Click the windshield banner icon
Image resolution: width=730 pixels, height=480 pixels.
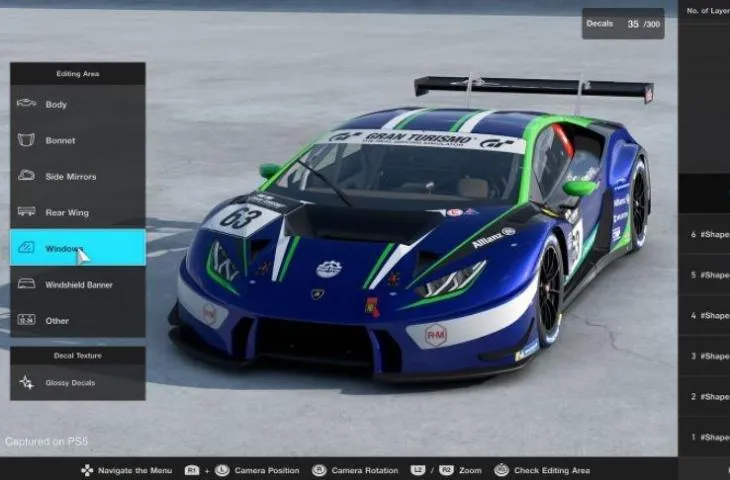pos(26,284)
